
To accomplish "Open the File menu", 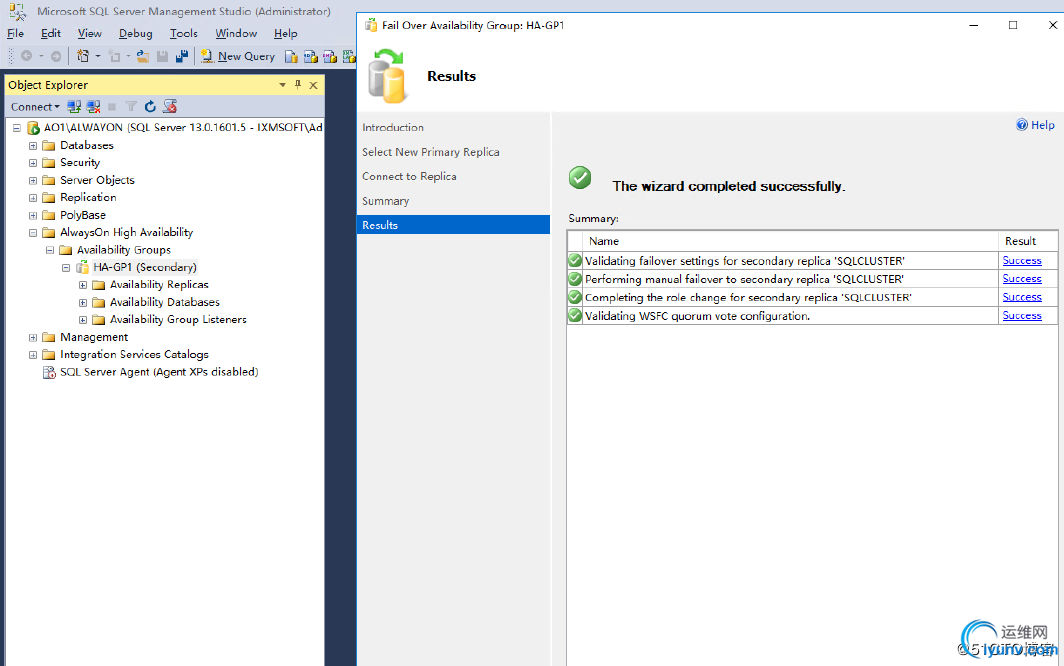I will (x=16, y=33).
